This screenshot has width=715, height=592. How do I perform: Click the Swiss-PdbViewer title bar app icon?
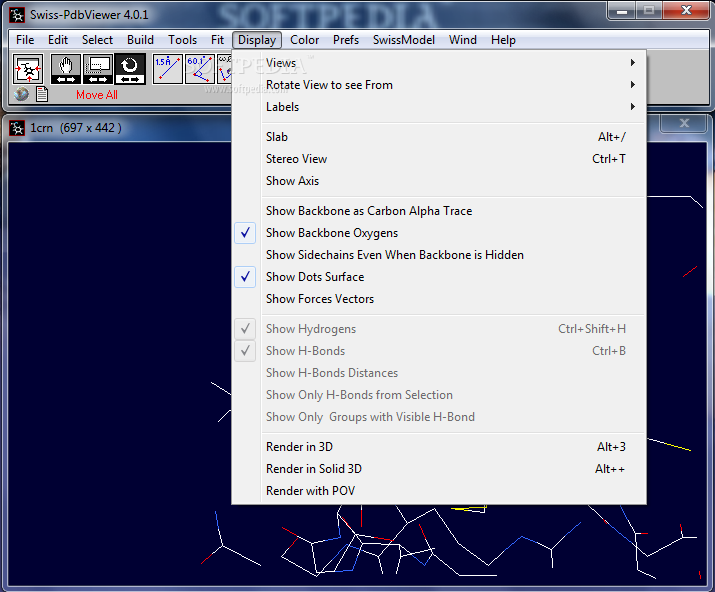pyautogui.click(x=17, y=15)
